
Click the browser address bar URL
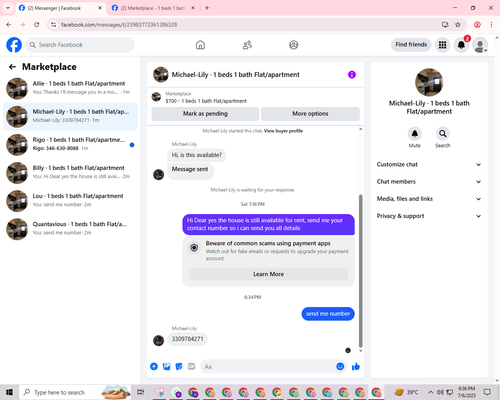(119, 25)
